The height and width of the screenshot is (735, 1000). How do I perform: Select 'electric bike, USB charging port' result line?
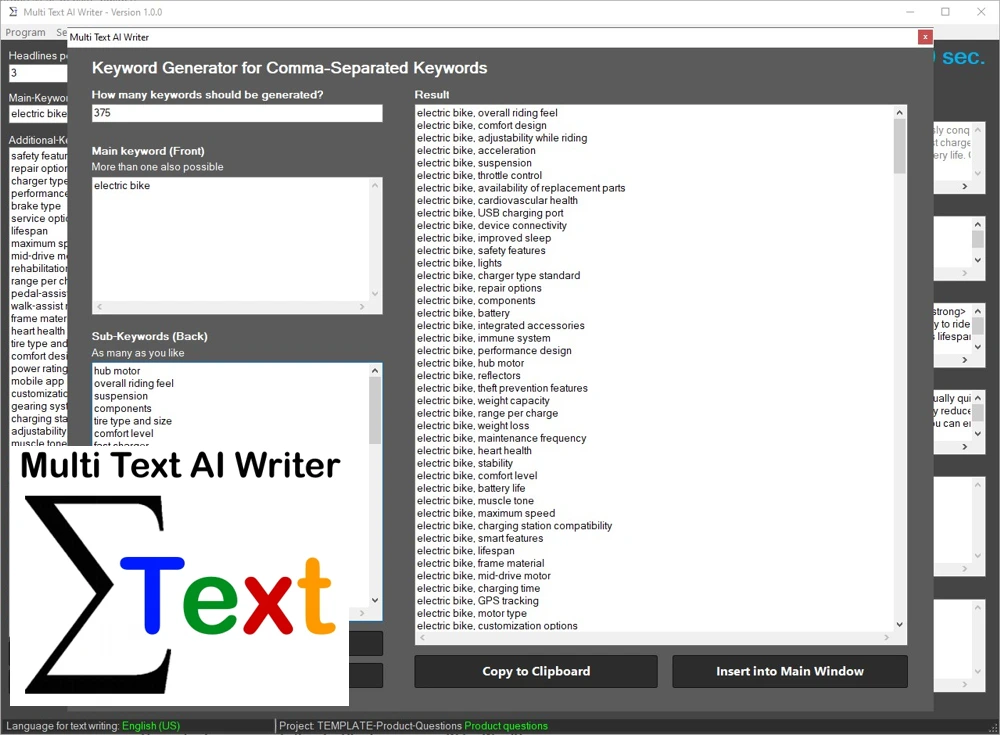[490, 213]
